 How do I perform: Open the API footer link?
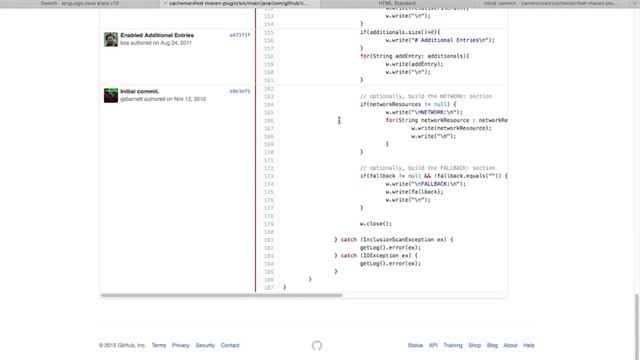point(433,345)
